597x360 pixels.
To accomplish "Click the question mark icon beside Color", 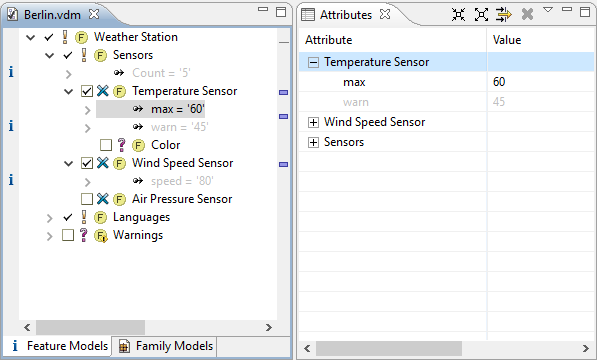I will point(121,145).
